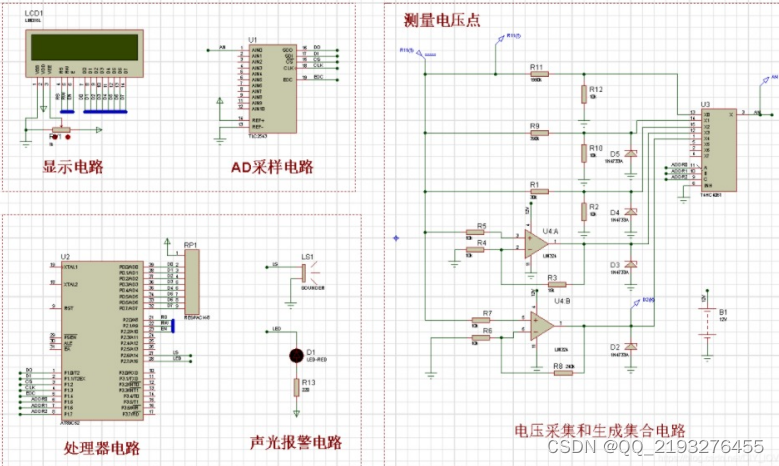Screen dimensions: 779x466
Task: Select resistor R11
Action: (x=539, y=74)
